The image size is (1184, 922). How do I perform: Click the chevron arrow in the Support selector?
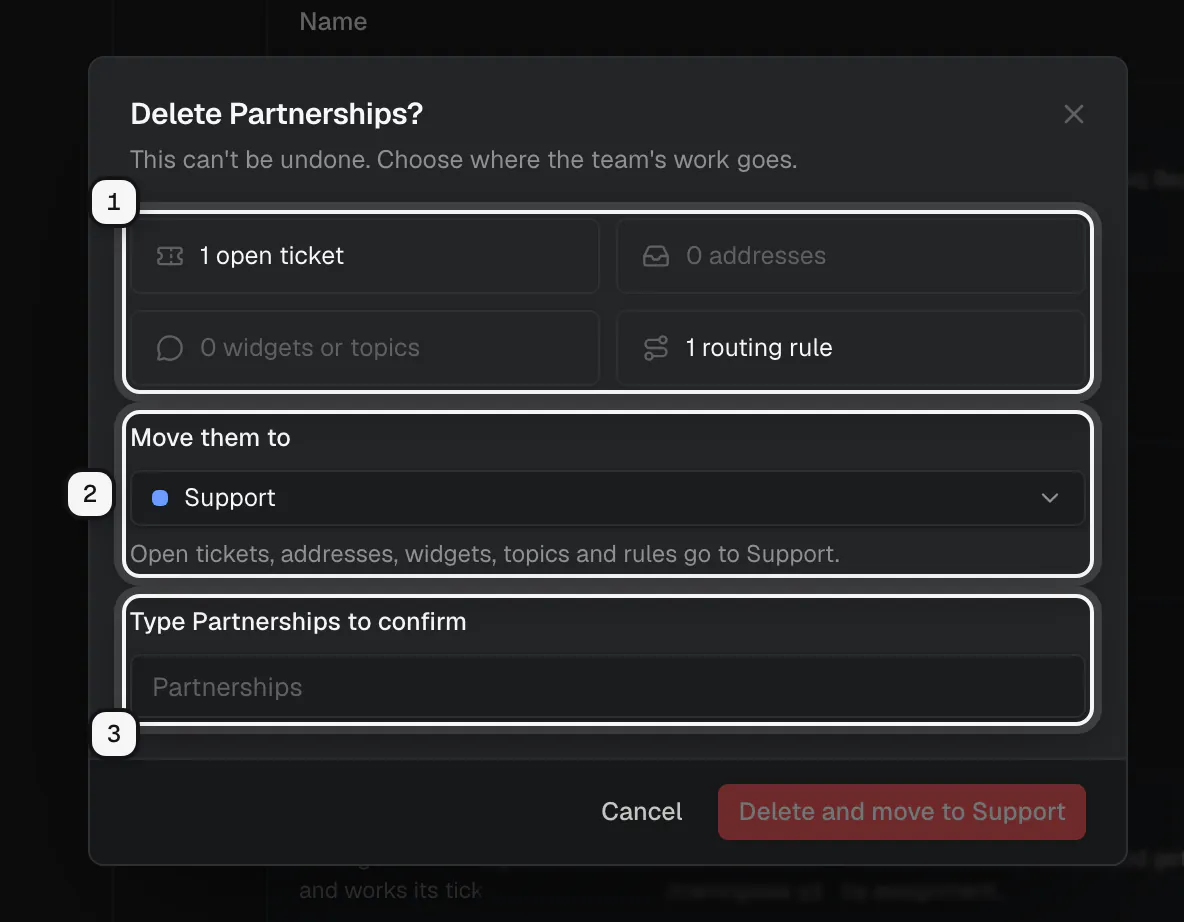[x=1050, y=498]
